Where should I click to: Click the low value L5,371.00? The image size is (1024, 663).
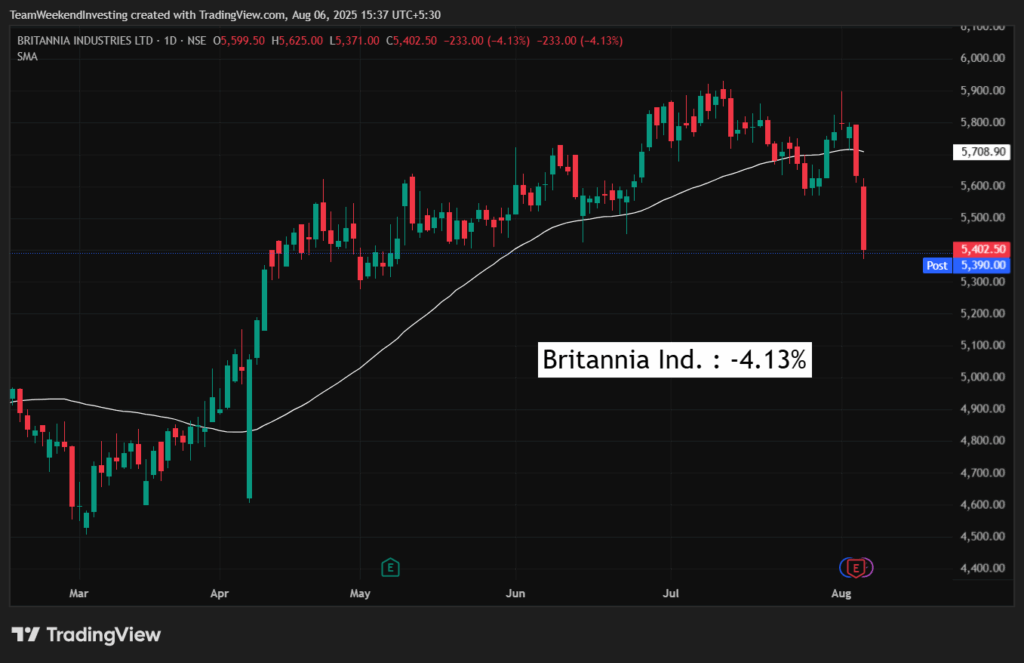354,40
